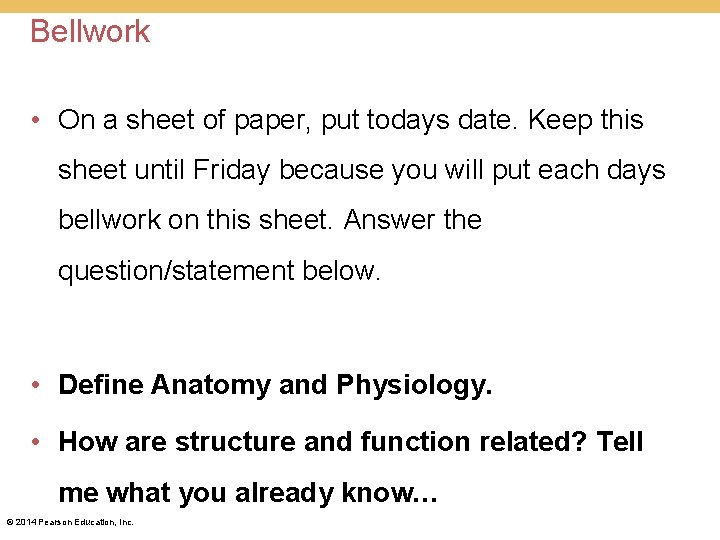Image resolution: width=720 pixels, height=540 pixels.
Task: Click the line 'bellwork on this sheet'
Action: 270,220
